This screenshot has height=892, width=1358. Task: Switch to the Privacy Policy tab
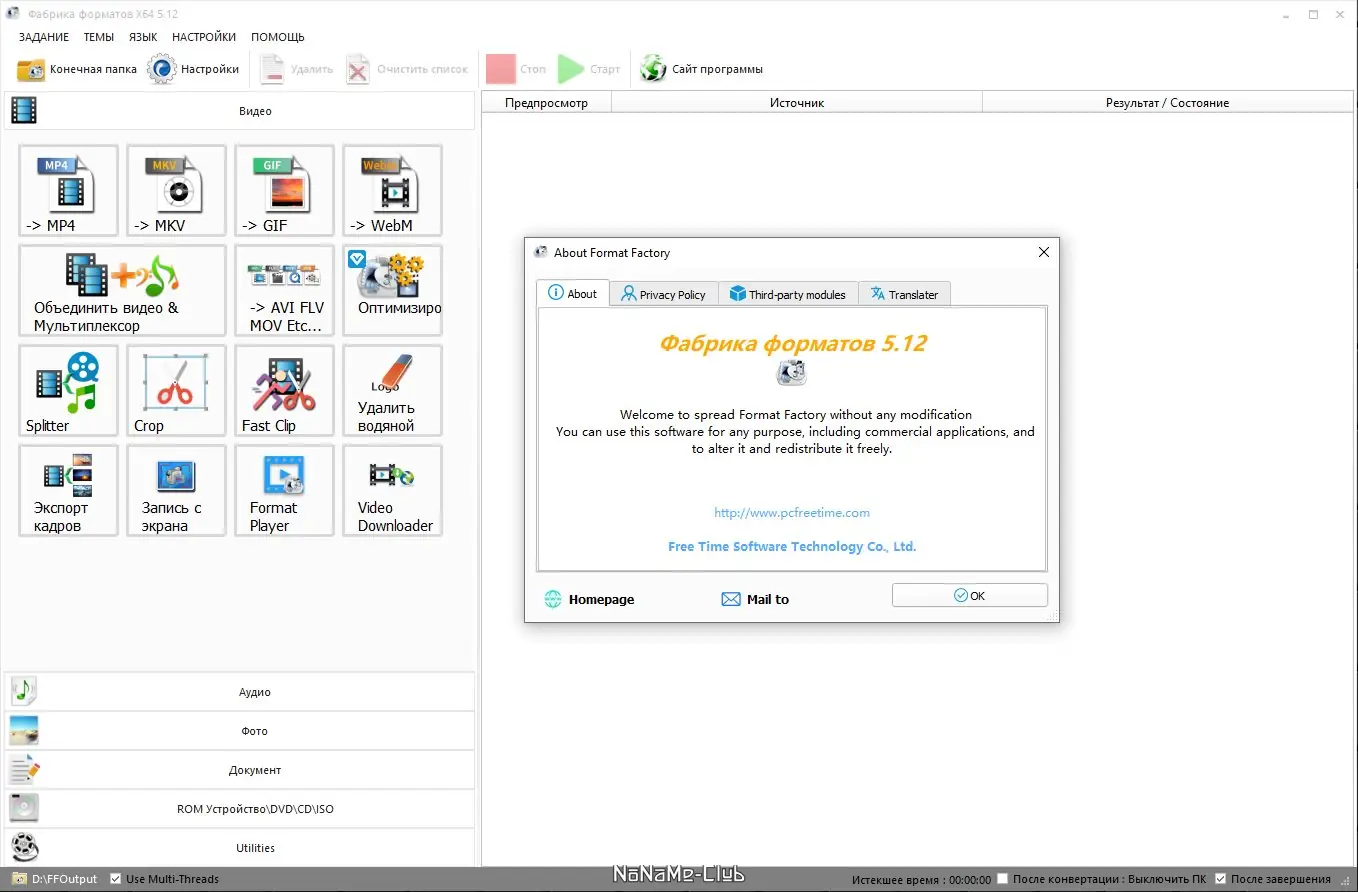pyautogui.click(x=664, y=294)
